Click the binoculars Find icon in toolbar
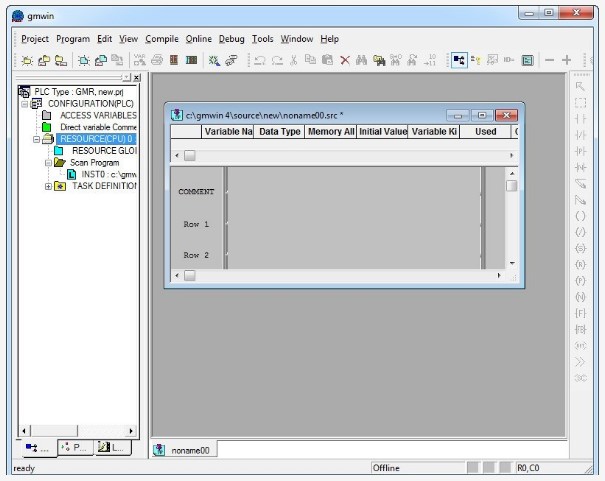Screen dimensions: 605x481 point(362,61)
